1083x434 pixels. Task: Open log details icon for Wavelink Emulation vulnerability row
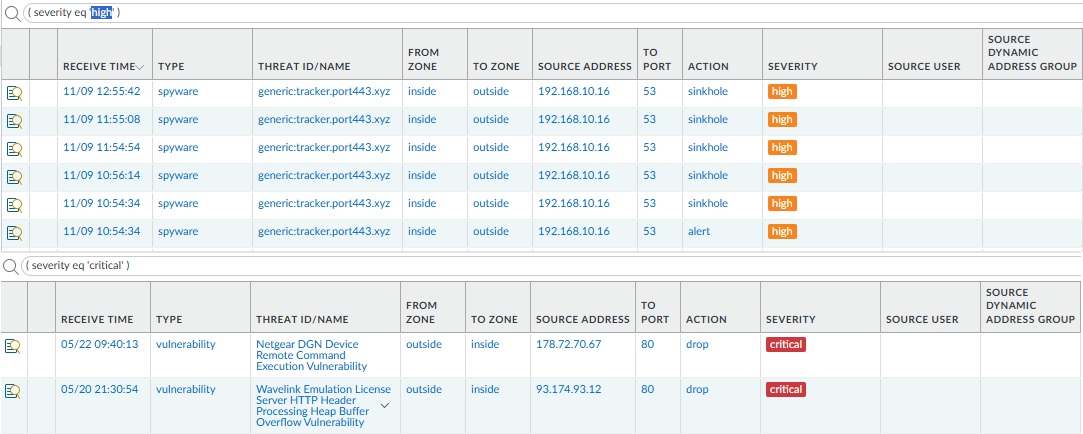[x=15, y=390]
